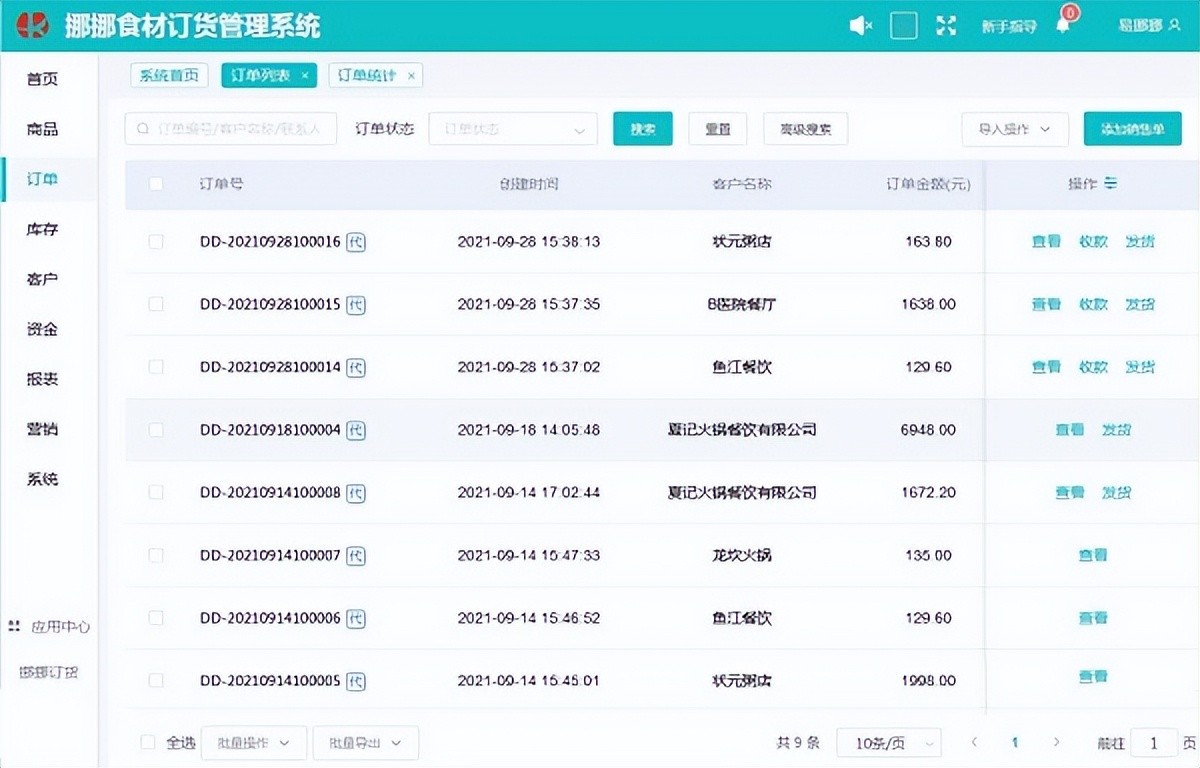The image size is (1200, 768).
Task: Enable the 全选 checkbox at the bottom
Action: (148, 742)
